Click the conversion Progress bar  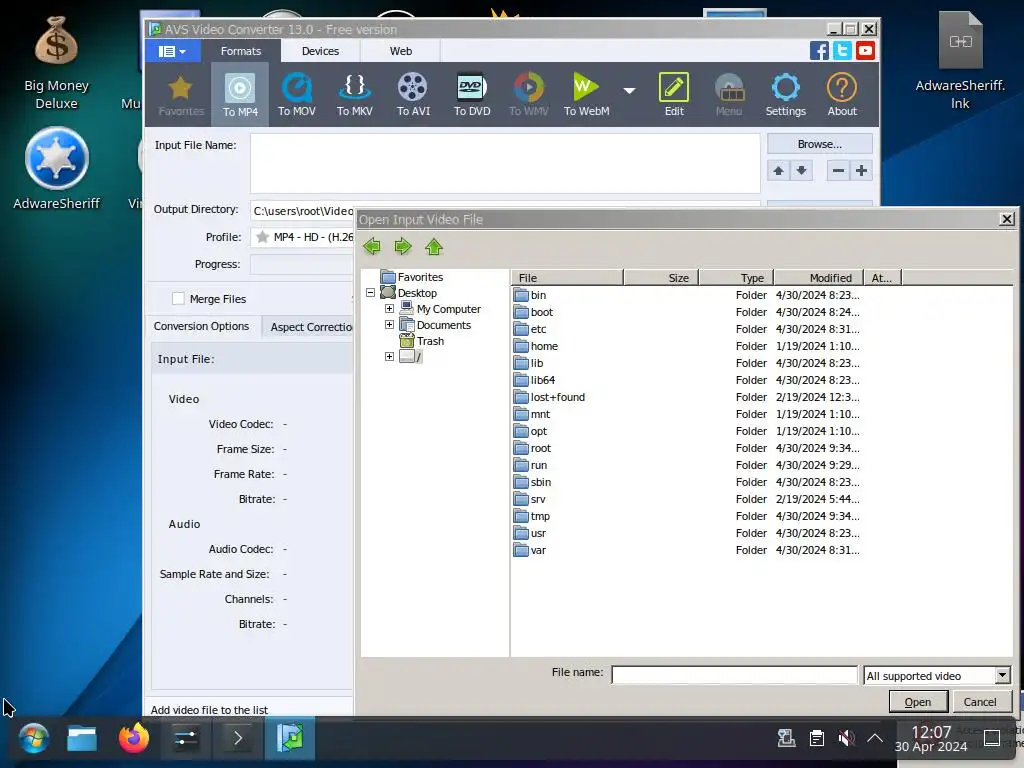pyautogui.click(x=302, y=264)
